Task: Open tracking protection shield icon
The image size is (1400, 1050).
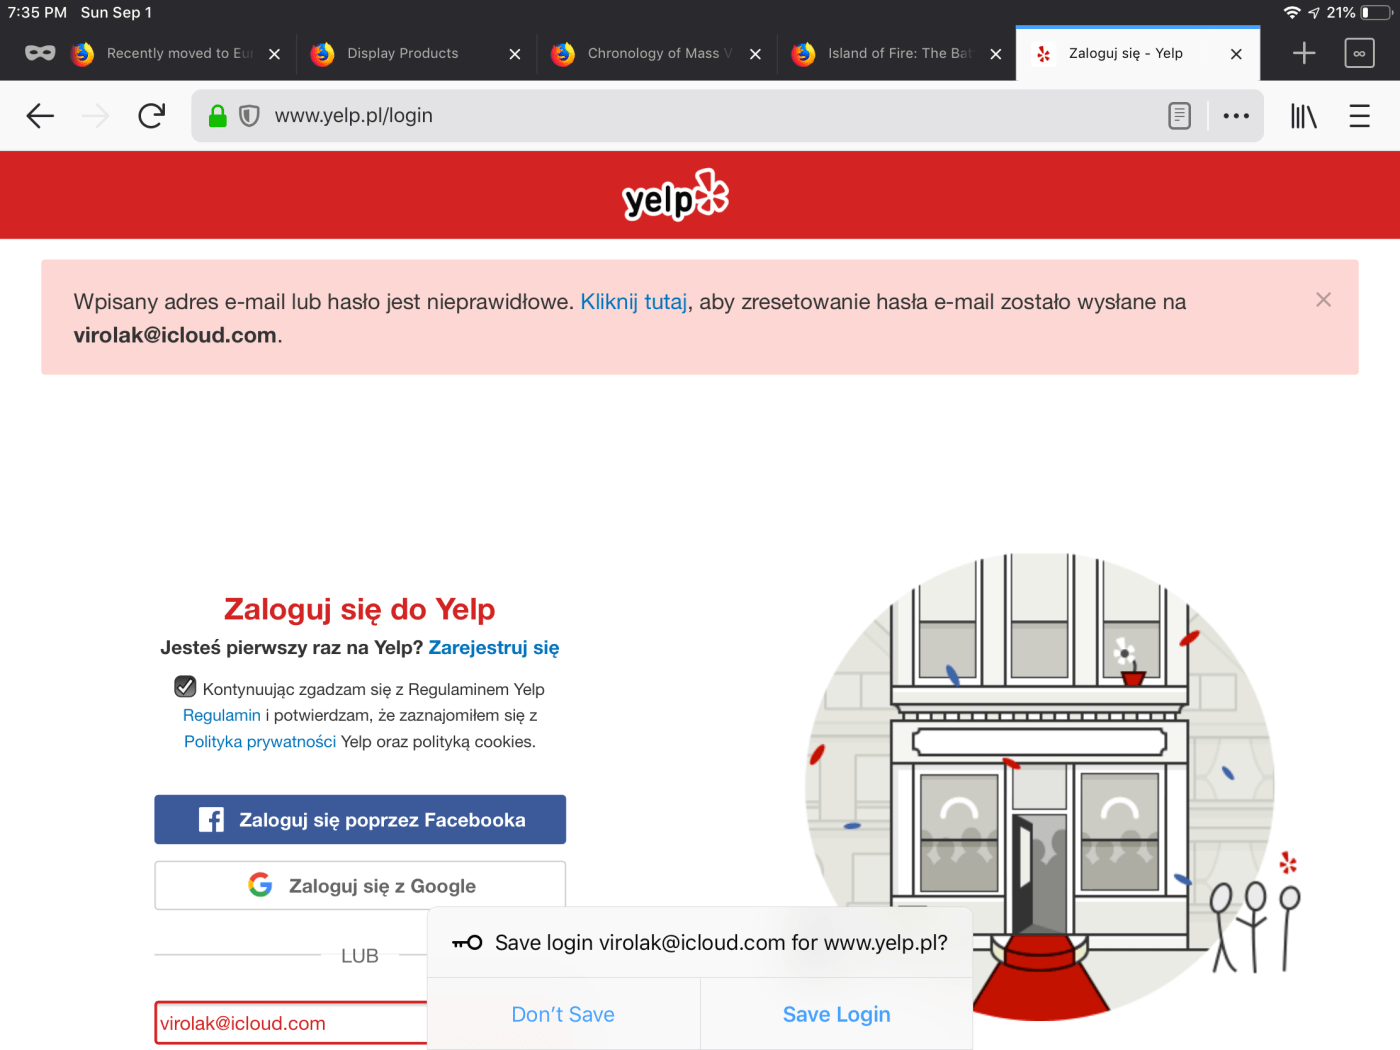Action: pyautogui.click(x=250, y=116)
